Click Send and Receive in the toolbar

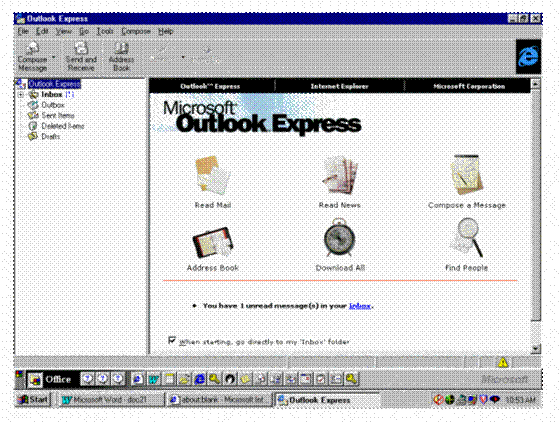[x=81, y=56]
